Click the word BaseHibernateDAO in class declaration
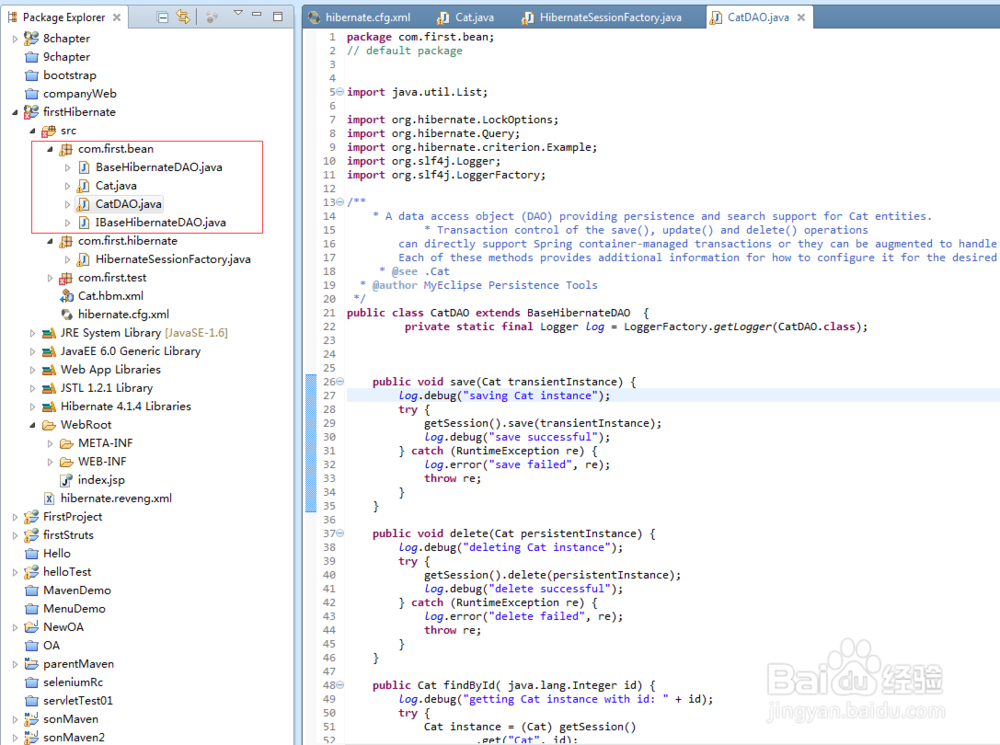 point(578,313)
